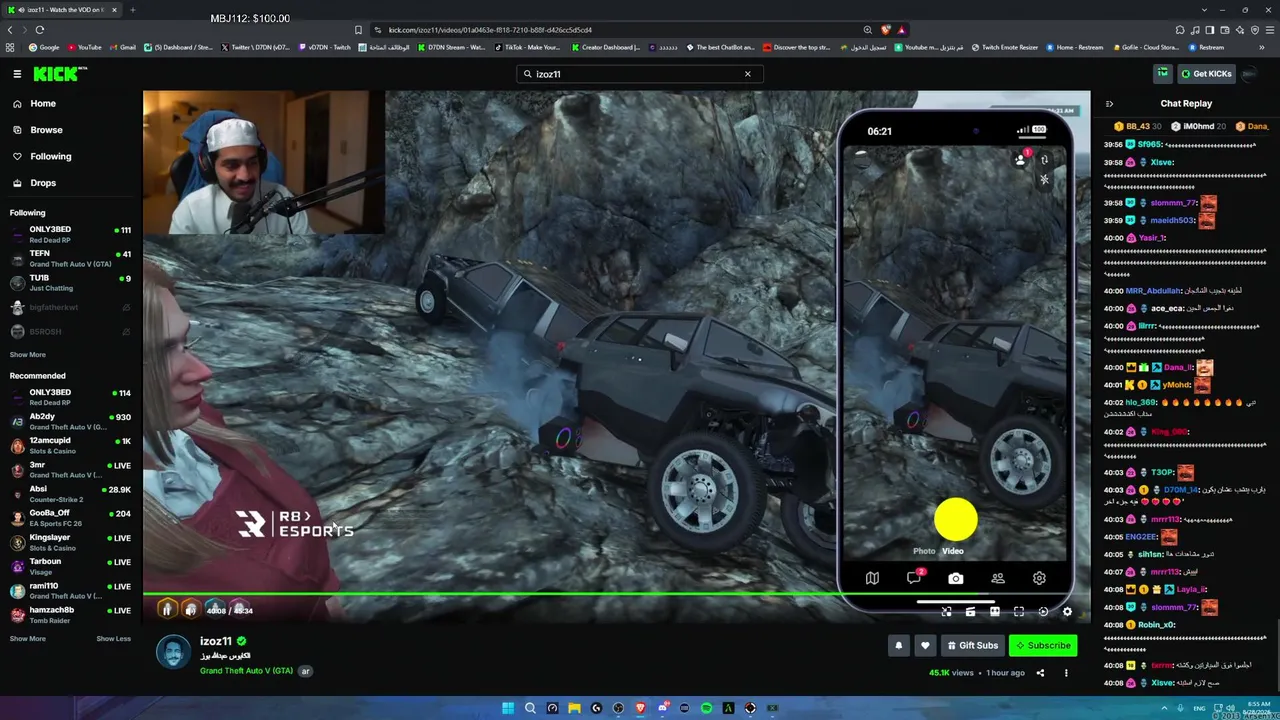This screenshot has width=1280, height=720.
Task: Open the Tarboun Visage channel
Action: pos(70,566)
